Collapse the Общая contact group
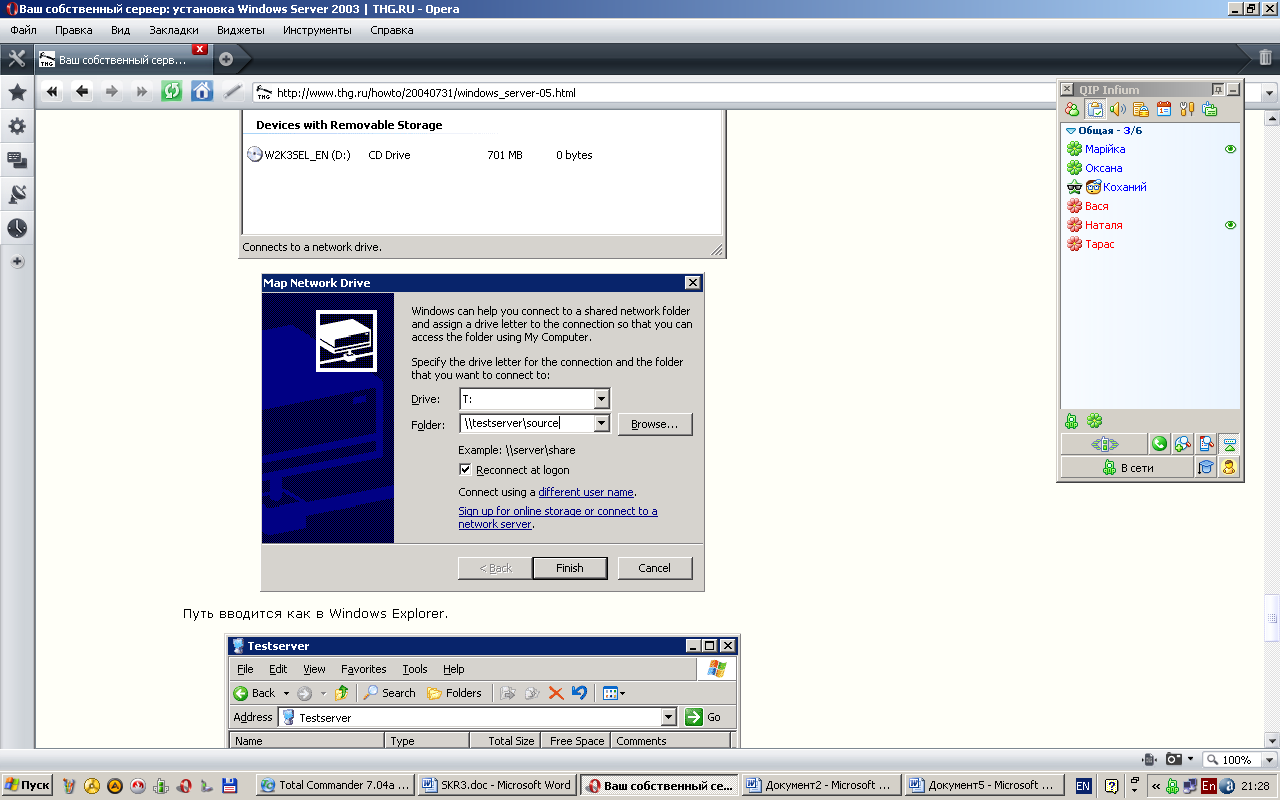Viewport: 1280px width, 800px height. (1071, 131)
